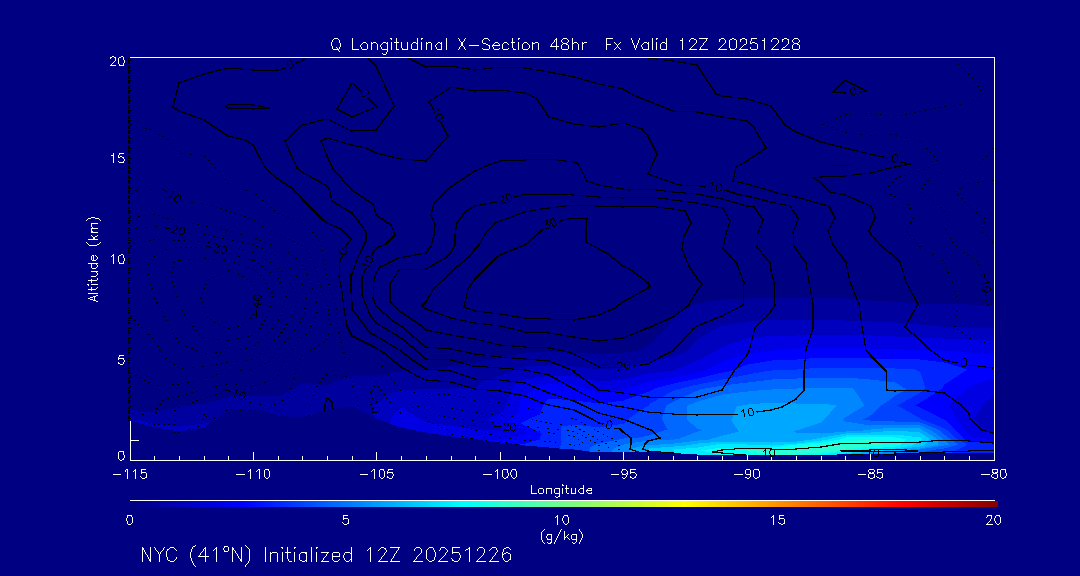Click the -115 longitude tick label

click(129, 475)
